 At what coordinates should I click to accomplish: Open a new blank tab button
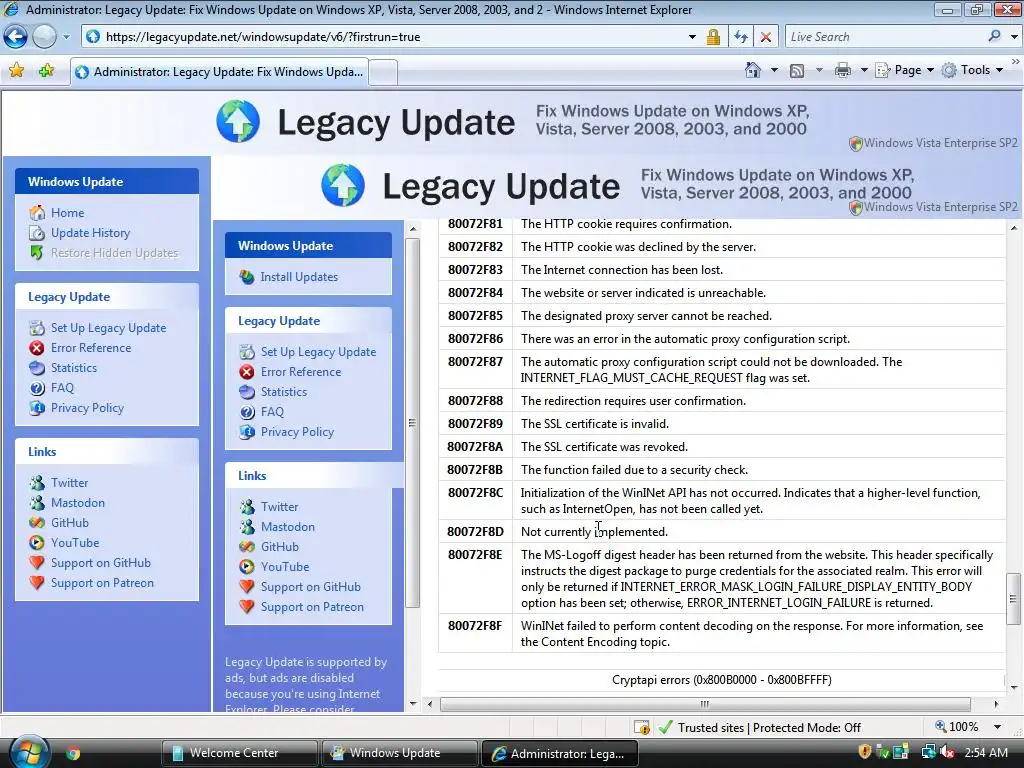[x=383, y=72]
